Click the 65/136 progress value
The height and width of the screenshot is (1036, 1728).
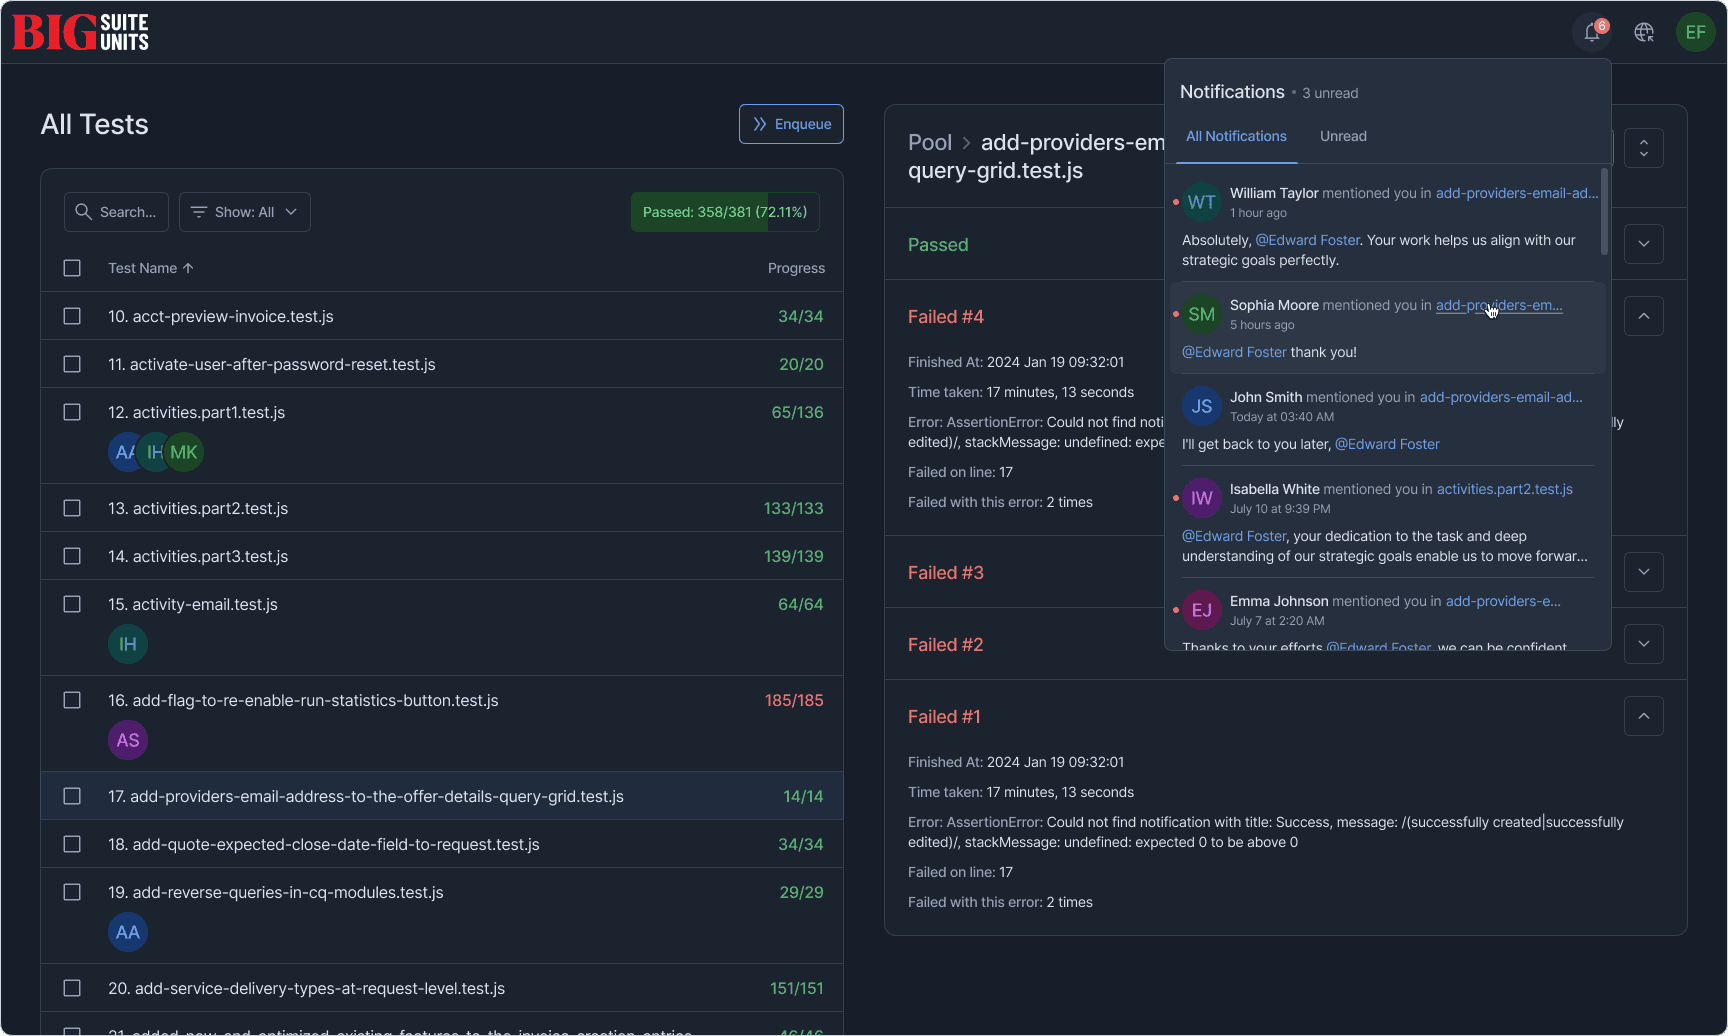pos(797,412)
